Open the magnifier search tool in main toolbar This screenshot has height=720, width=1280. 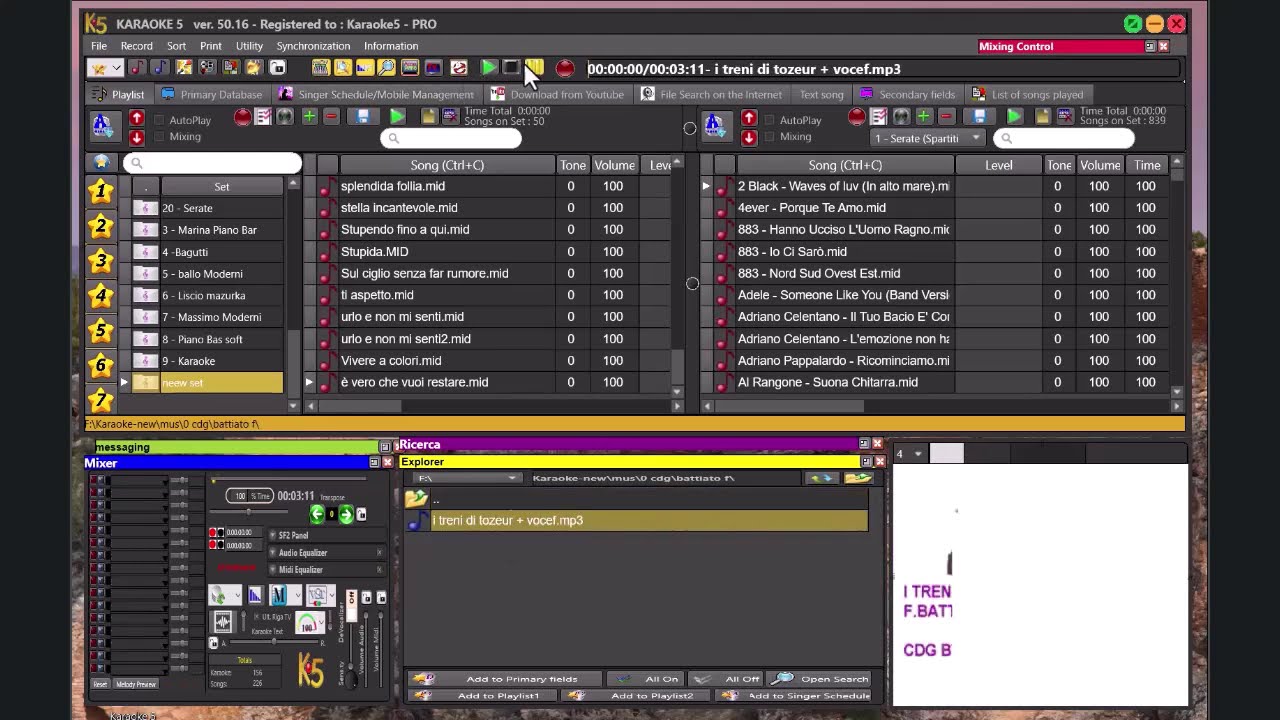coord(387,68)
